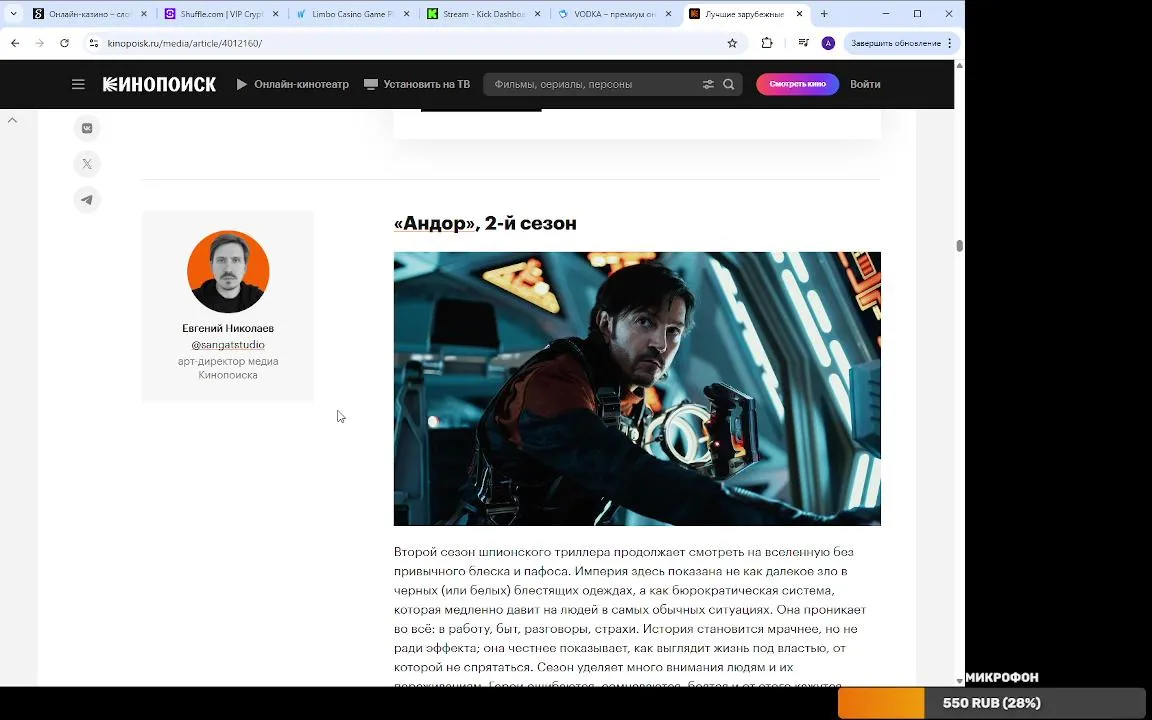Image resolution: width=1152 pixels, height=720 pixels.
Task: Click Завершить обновление button
Action: pyautogui.click(x=896, y=43)
